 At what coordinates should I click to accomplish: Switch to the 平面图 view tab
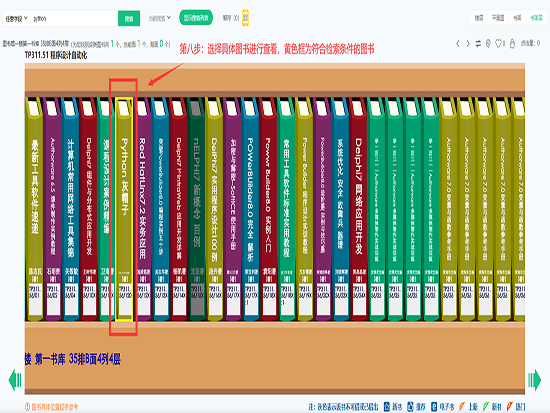click(x=498, y=18)
